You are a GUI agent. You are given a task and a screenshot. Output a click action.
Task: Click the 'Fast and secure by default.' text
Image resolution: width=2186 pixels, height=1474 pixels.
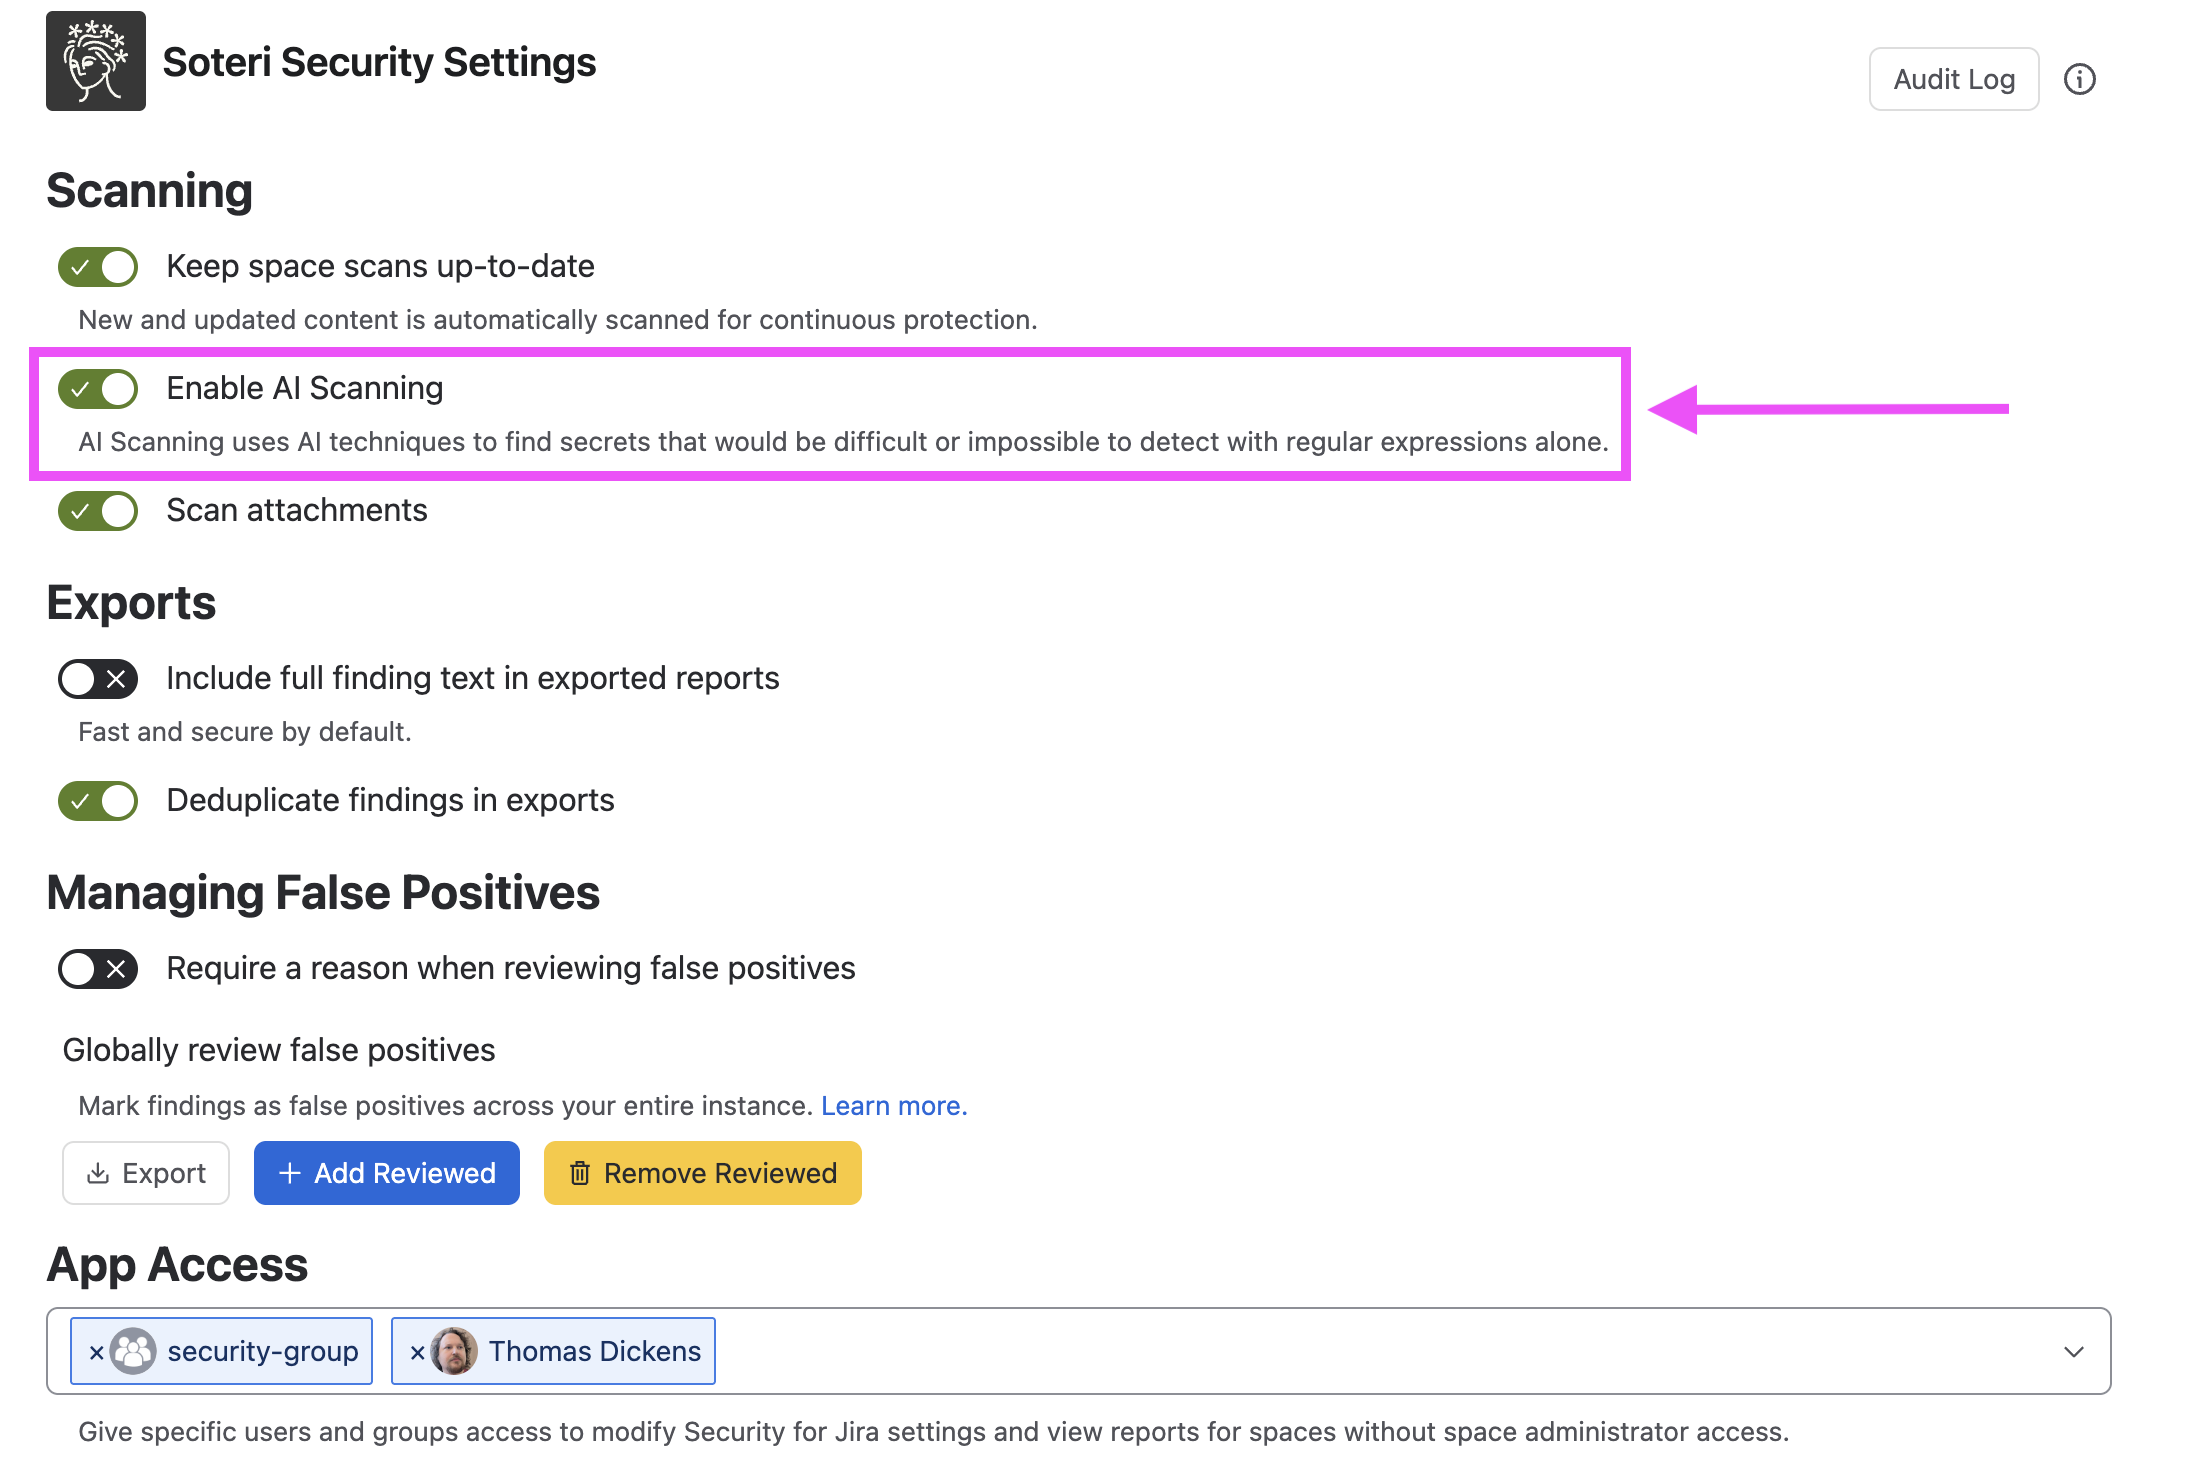point(245,732)
